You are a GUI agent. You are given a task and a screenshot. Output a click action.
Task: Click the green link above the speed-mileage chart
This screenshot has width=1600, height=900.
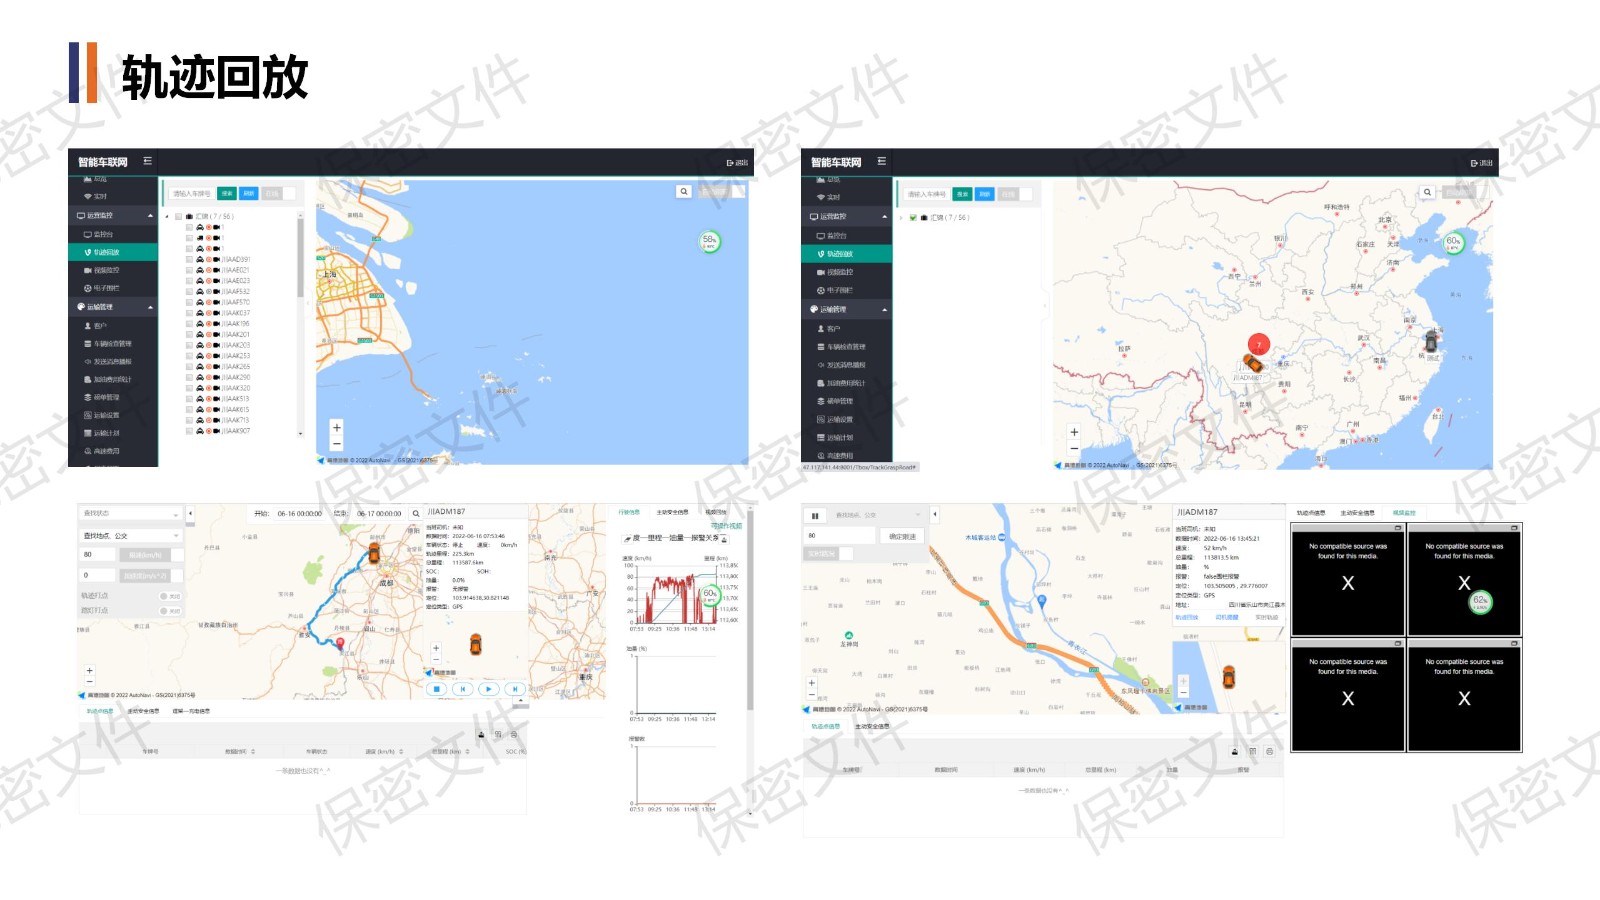[727, 526]
